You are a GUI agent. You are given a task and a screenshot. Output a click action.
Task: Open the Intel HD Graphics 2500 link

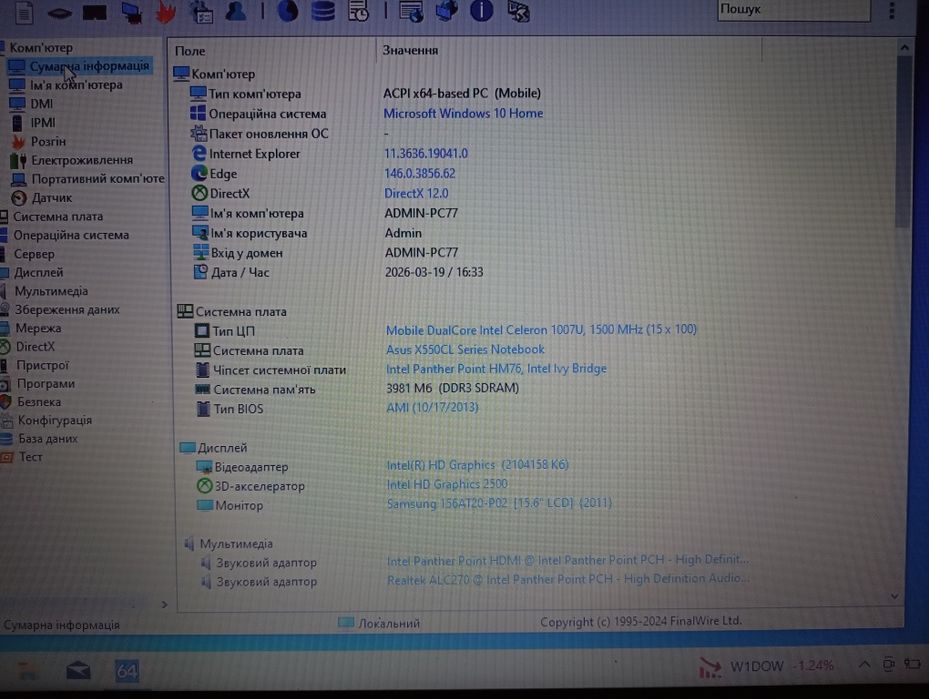click(447, 484)
